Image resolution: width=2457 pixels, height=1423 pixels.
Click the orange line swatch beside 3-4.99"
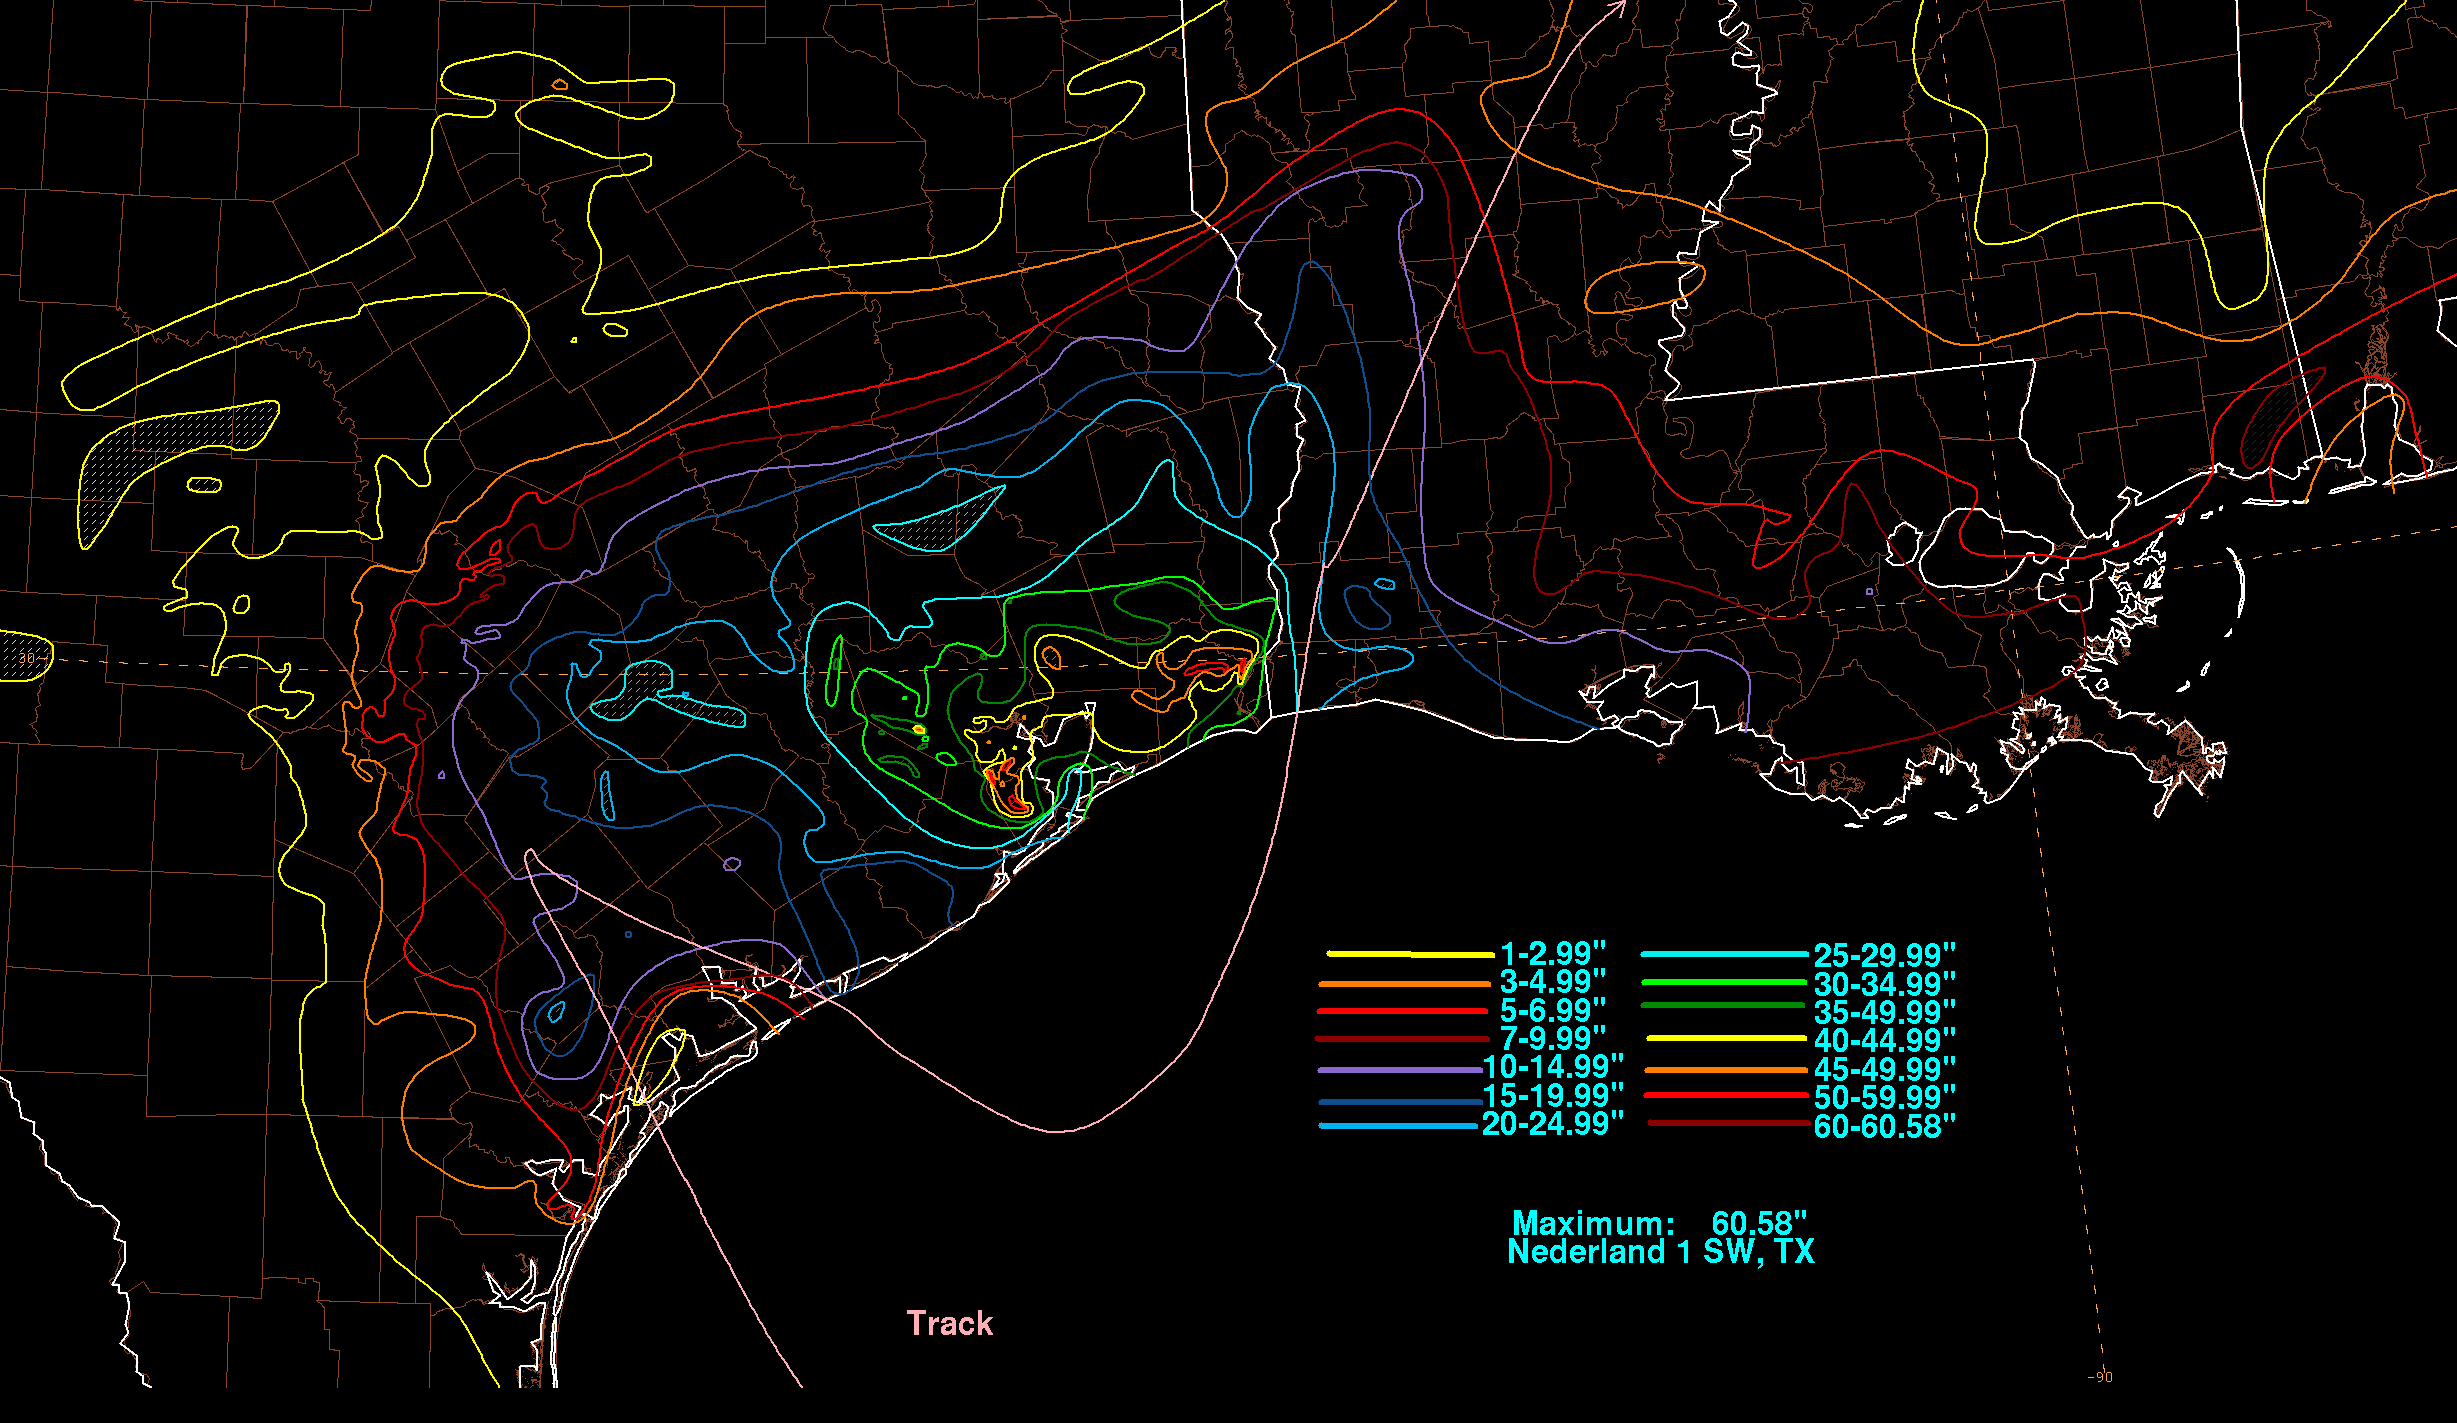pyautogui.click(x=1404, y=984)
